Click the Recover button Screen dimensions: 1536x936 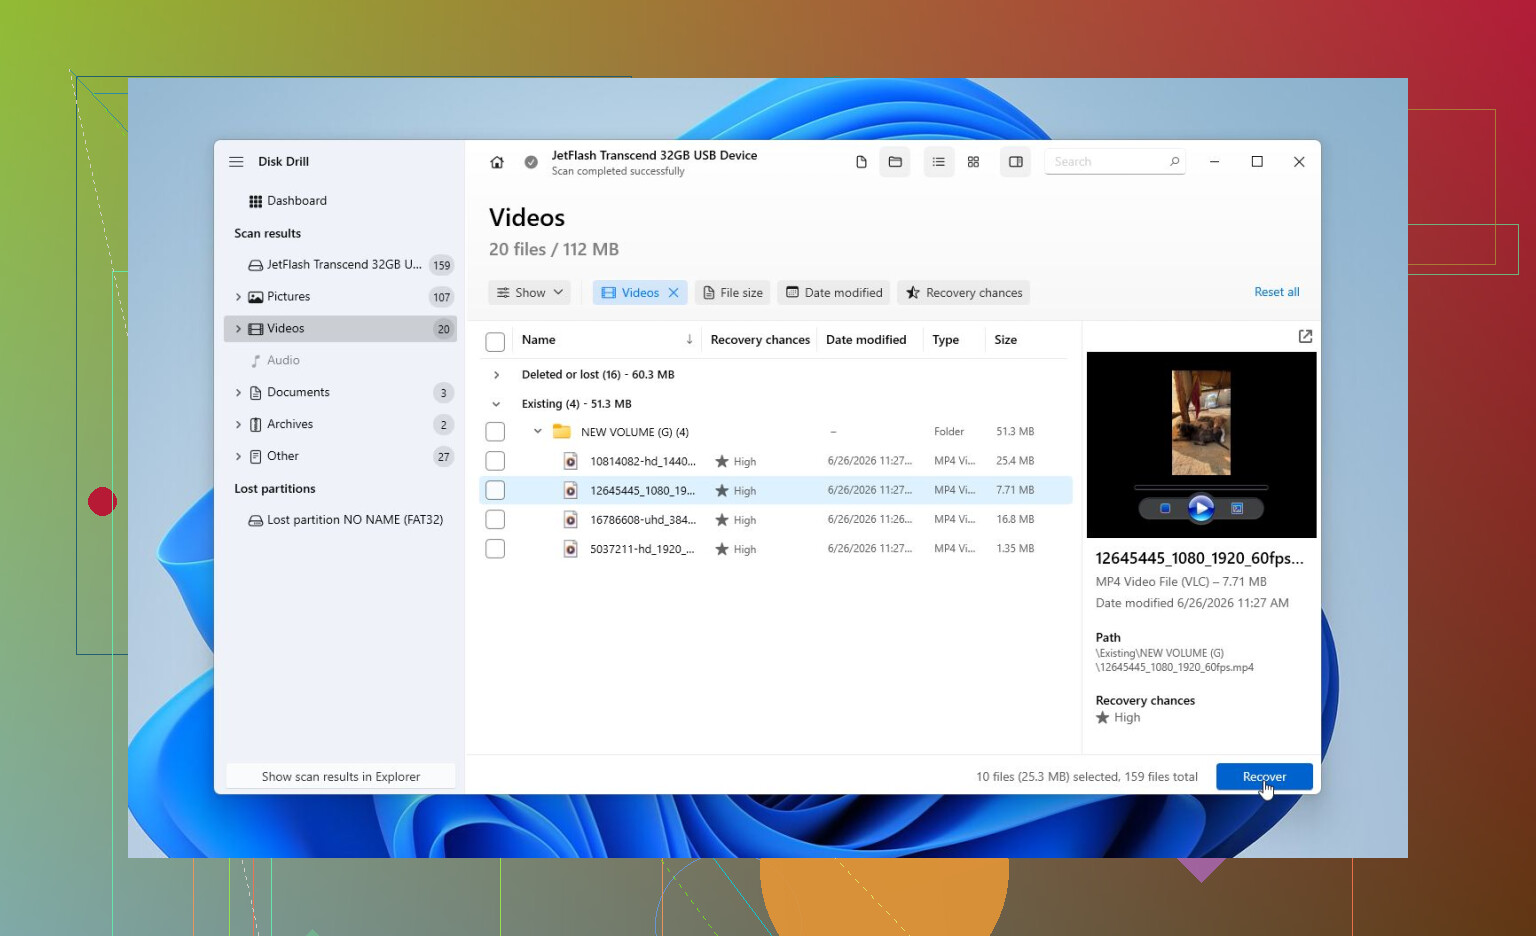(x=1264, y=777)
